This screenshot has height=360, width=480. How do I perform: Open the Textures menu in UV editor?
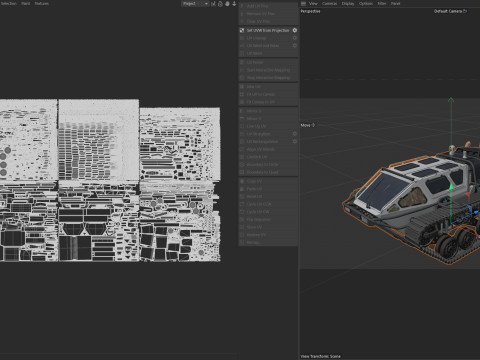click(x=42, y=3)
